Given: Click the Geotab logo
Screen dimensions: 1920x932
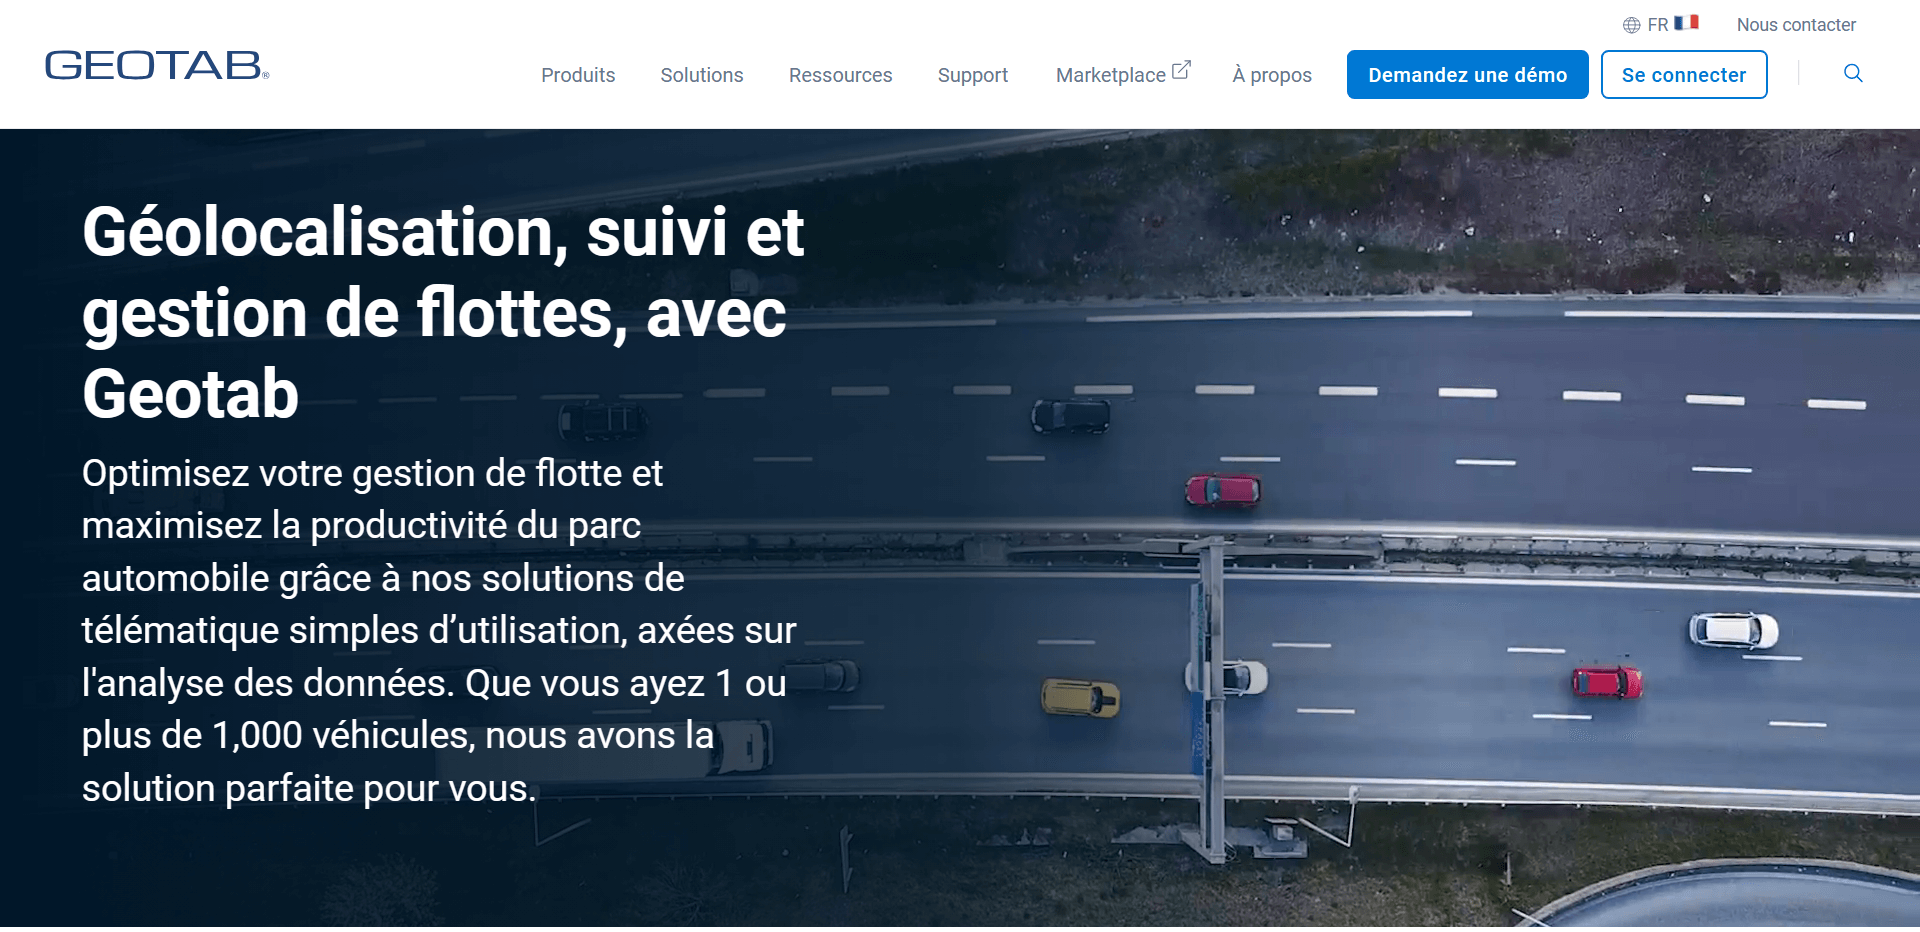Looking at the screenshot, I should tap(157, 65).
